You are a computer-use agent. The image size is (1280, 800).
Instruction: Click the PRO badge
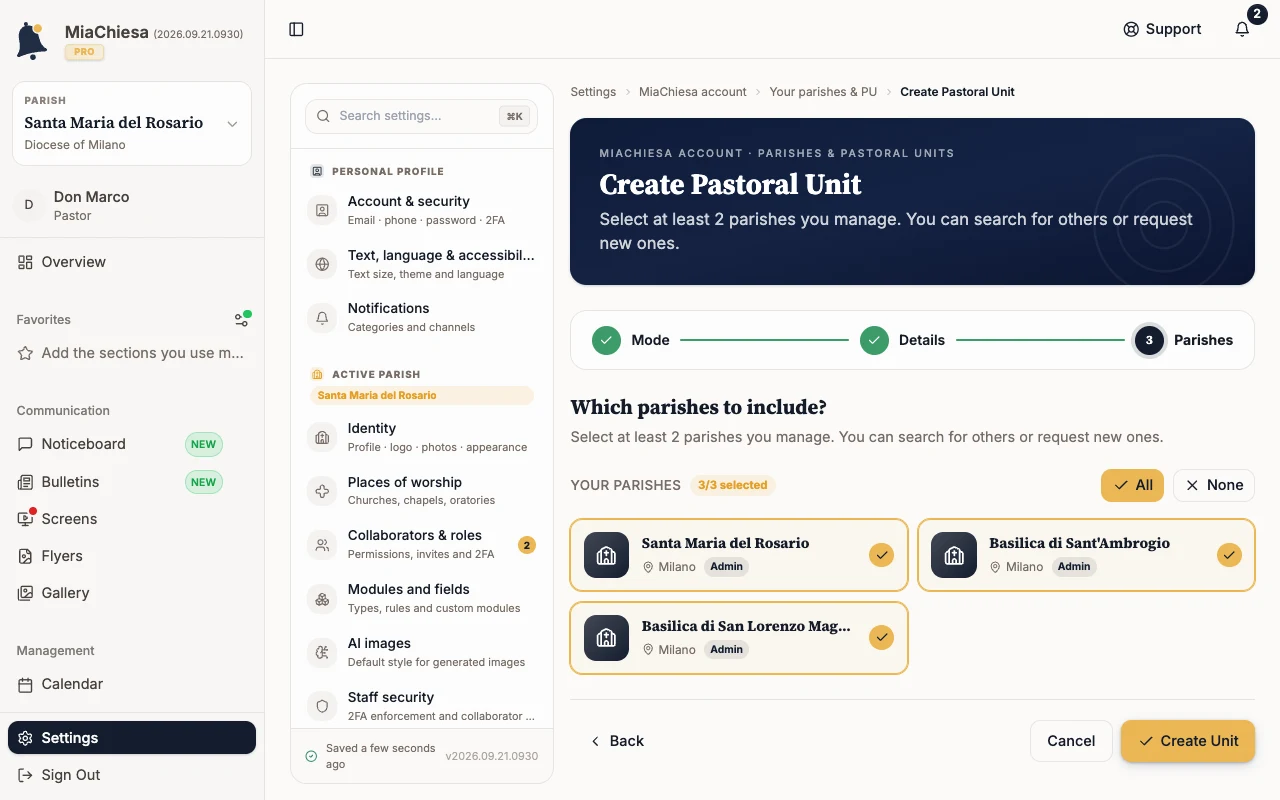85,52
